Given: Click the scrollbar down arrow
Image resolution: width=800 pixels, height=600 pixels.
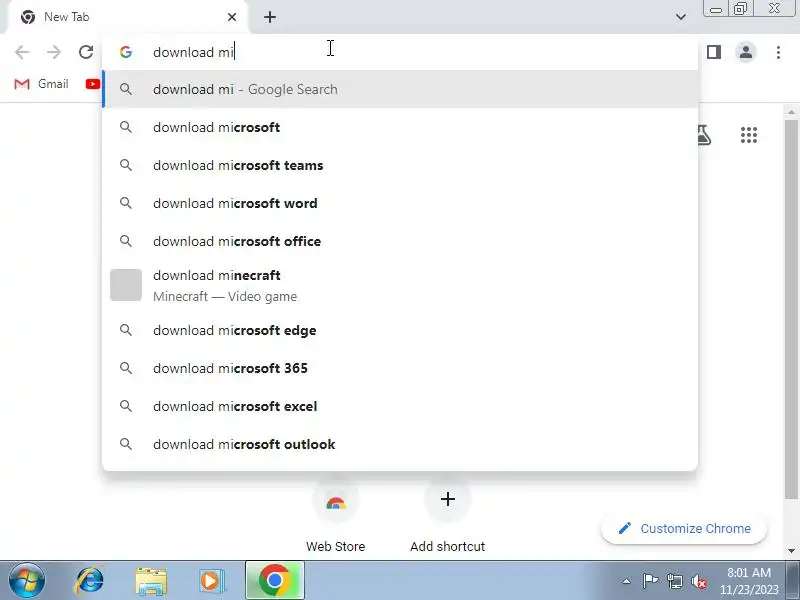Looking at the screenshot, I should (x=791, y=551).
